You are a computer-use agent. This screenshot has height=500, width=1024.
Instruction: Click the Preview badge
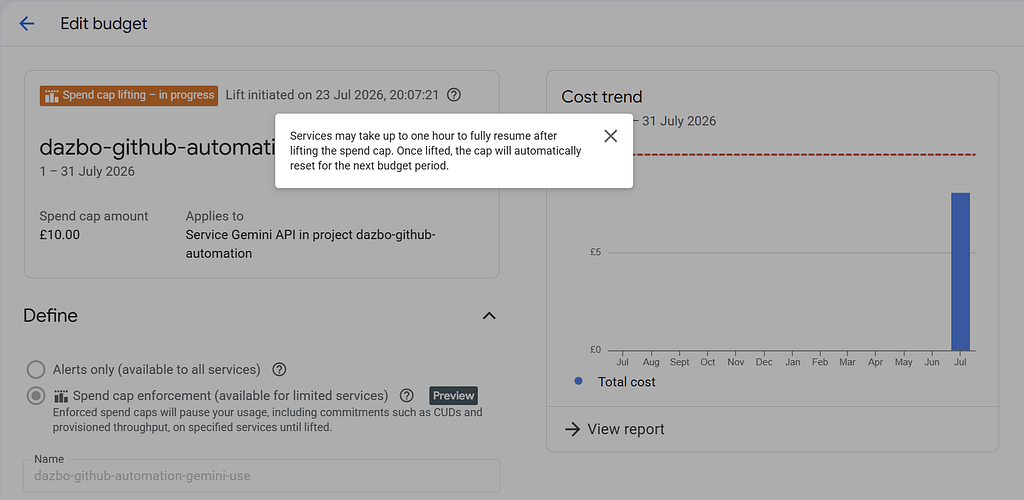pyautogui.click(x=453, y=396)
